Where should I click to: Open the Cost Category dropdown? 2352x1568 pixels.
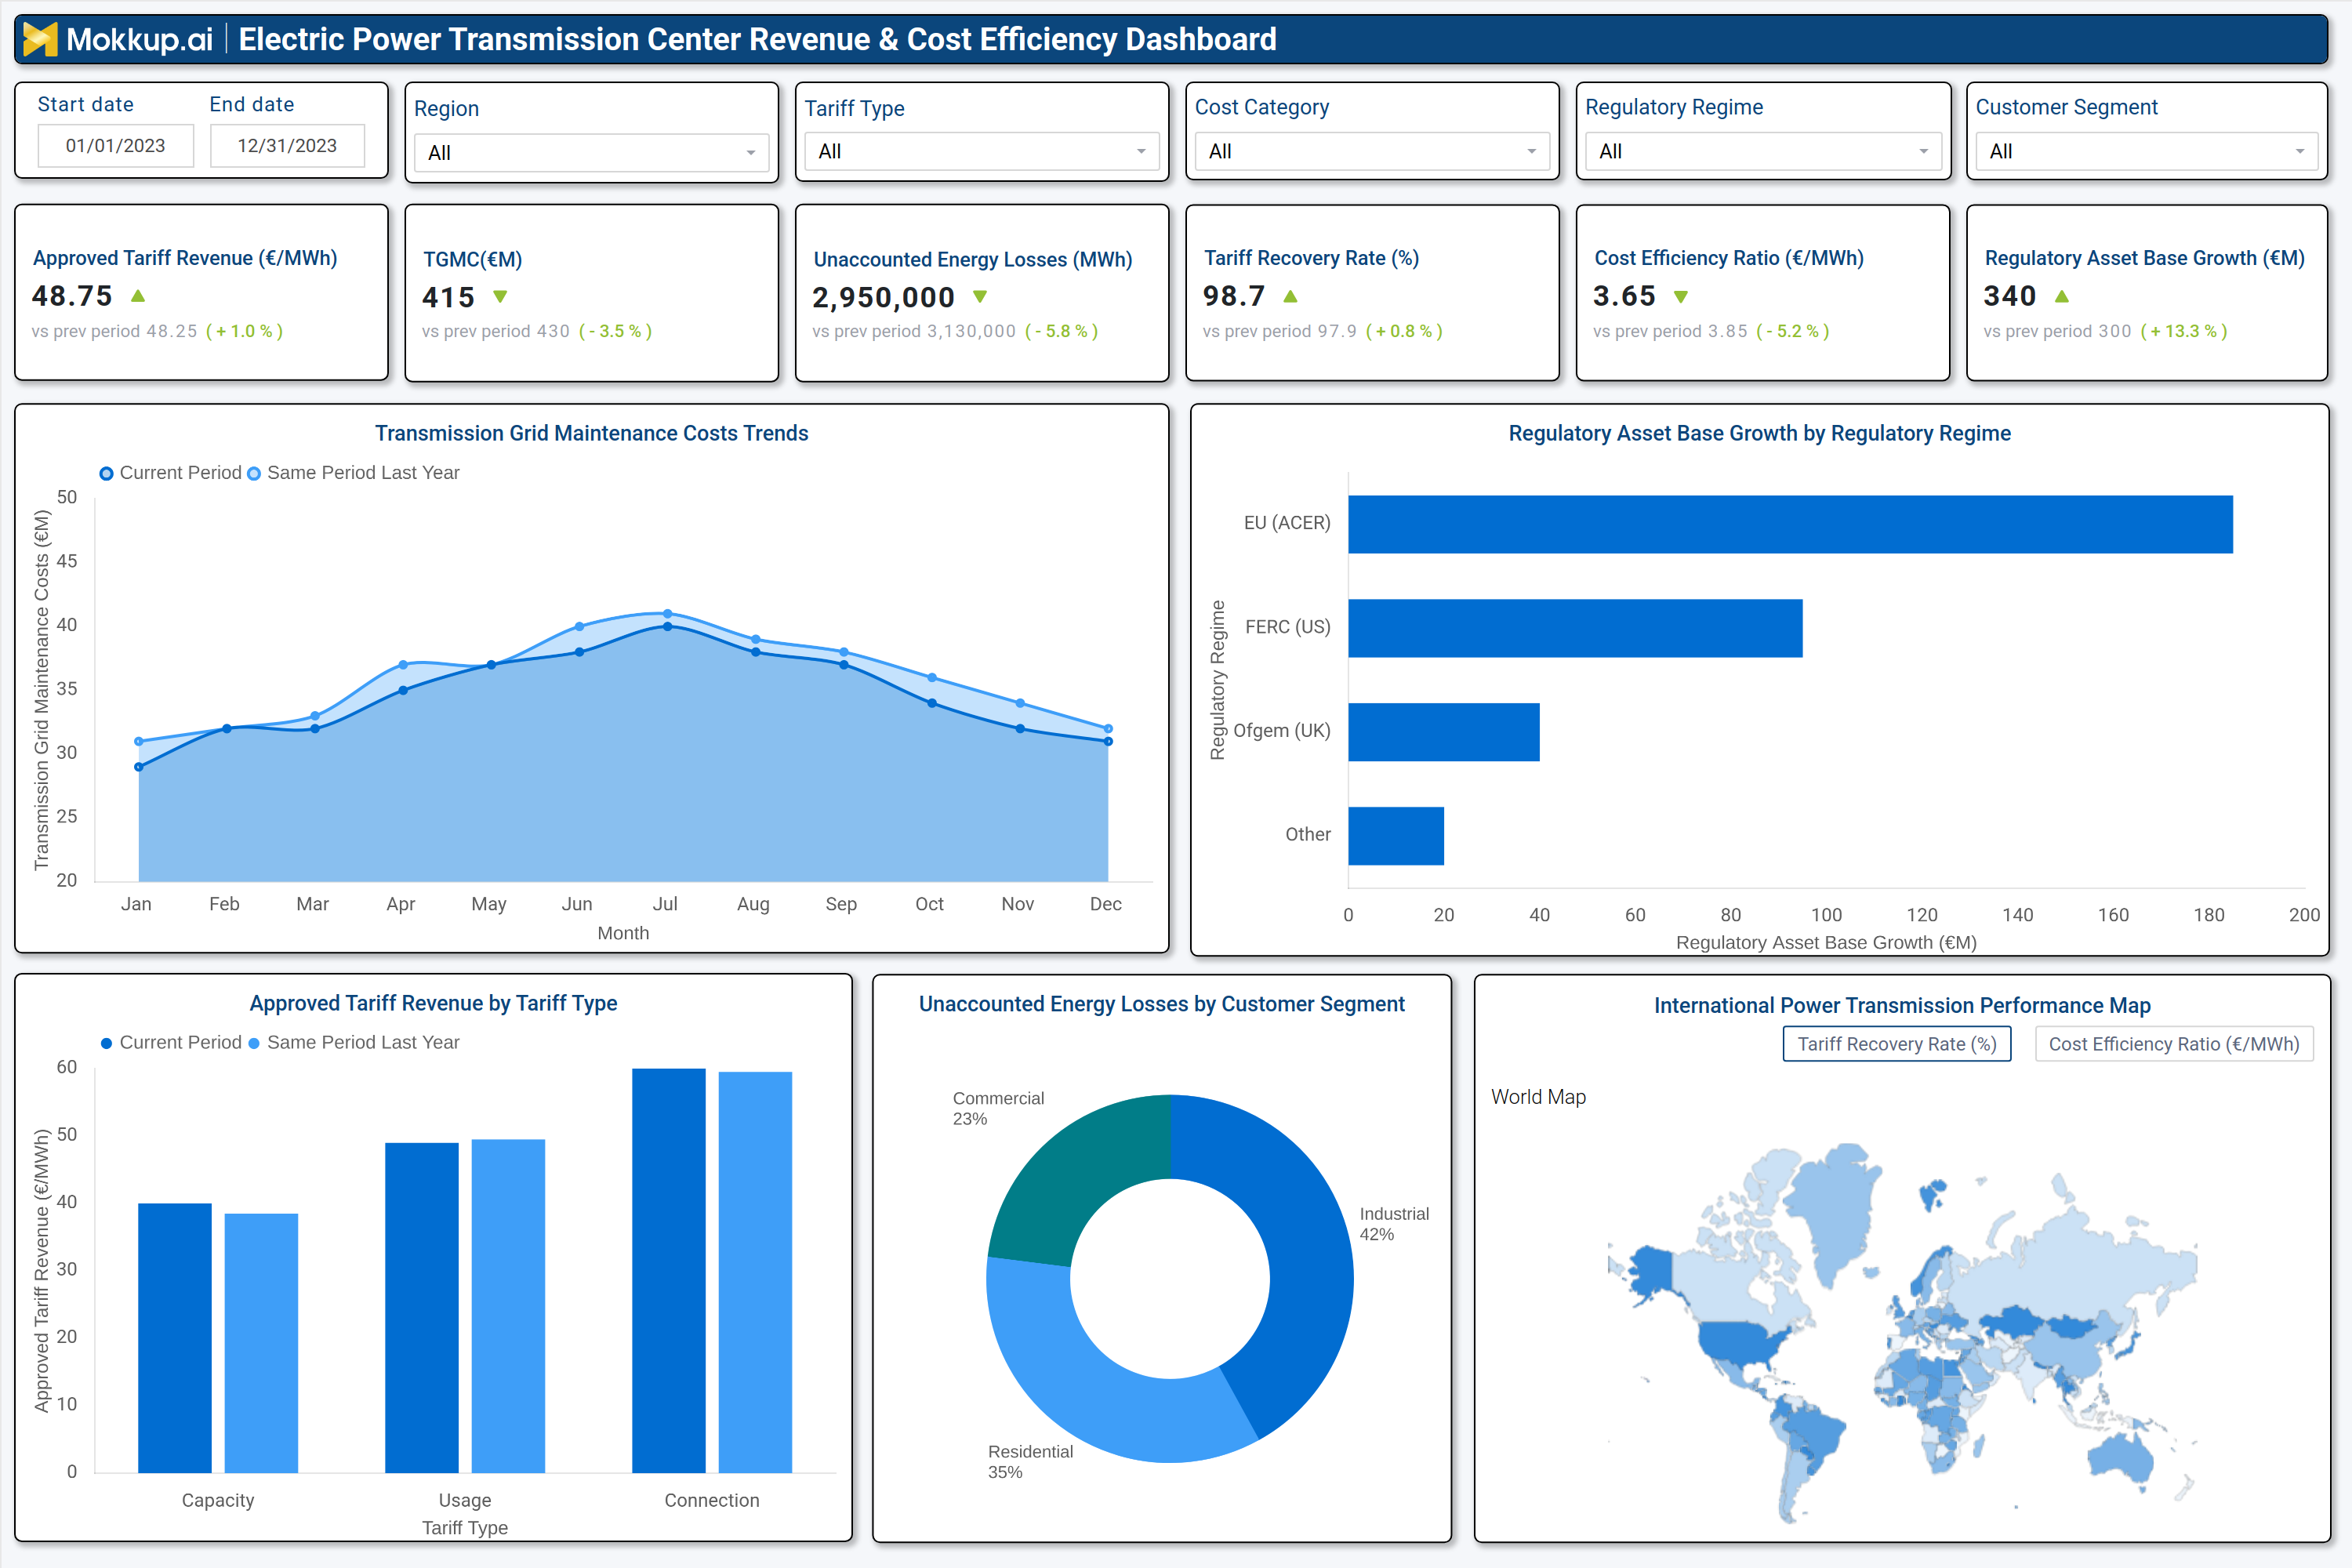[1372, 151]
